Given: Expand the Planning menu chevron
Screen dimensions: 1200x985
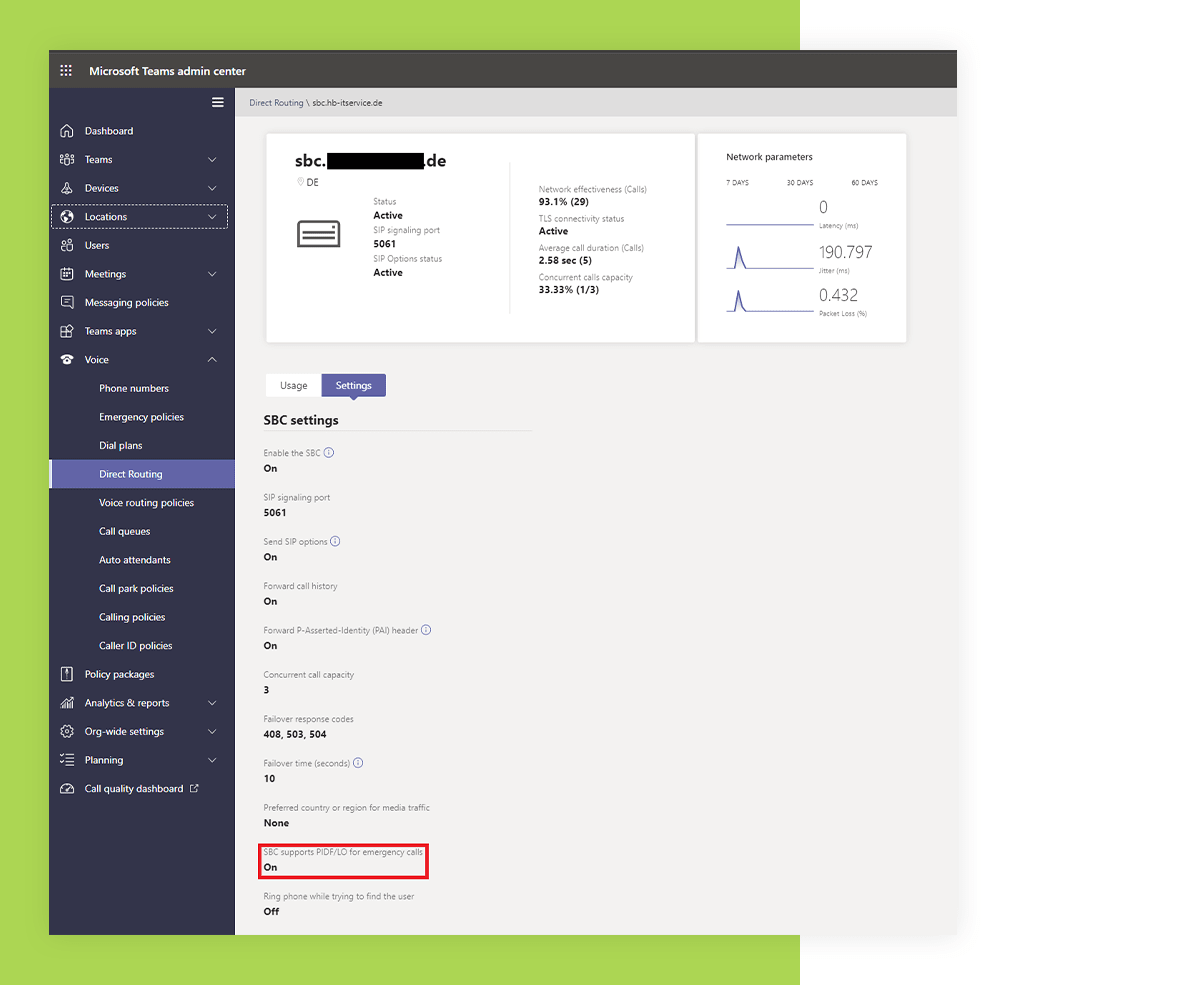Looking at the screenshot, I should pos(212,760).
